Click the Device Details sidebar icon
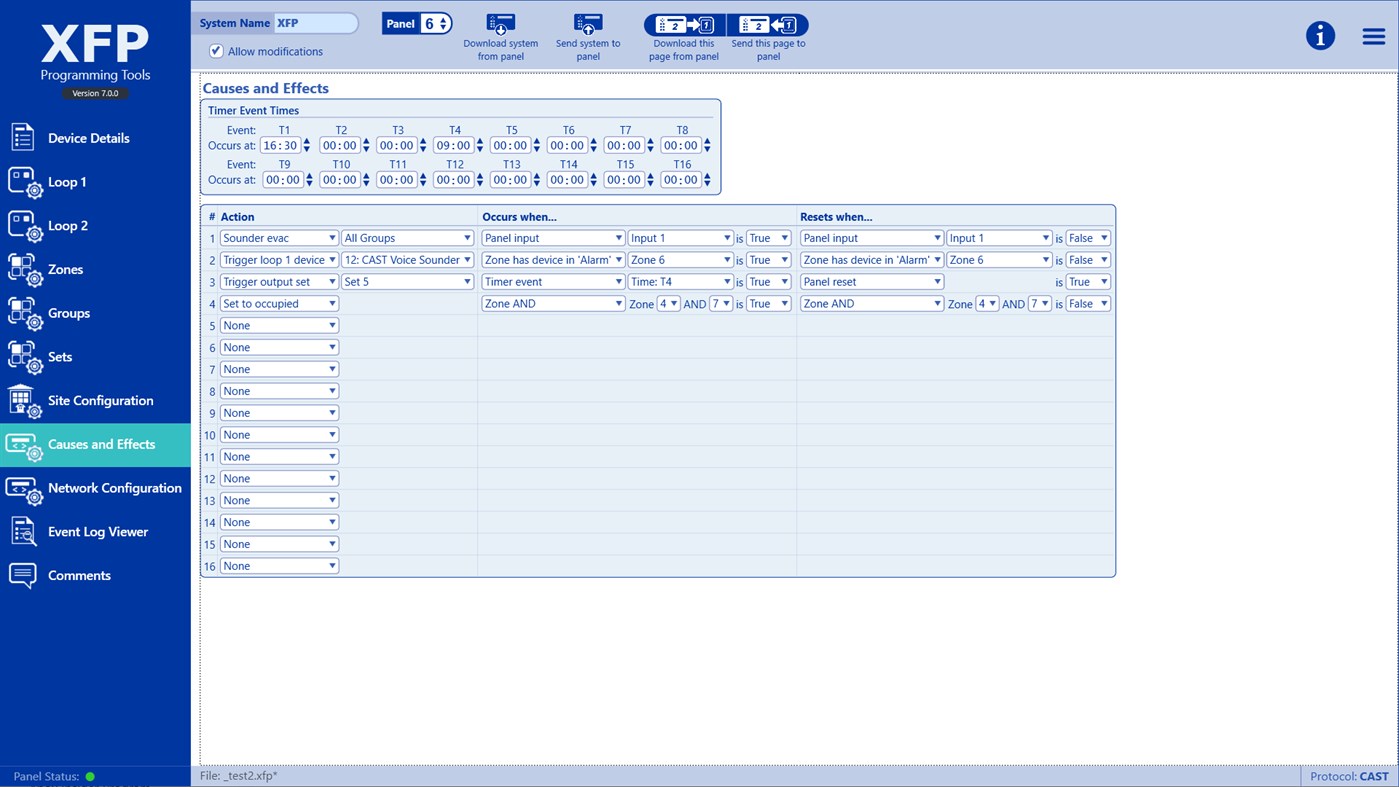 pos(22,137)
